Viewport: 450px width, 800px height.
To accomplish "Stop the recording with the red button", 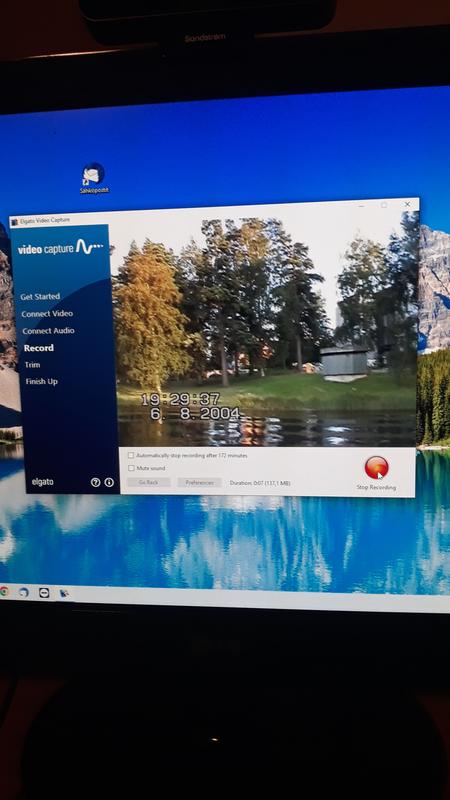I will point(377,468).
